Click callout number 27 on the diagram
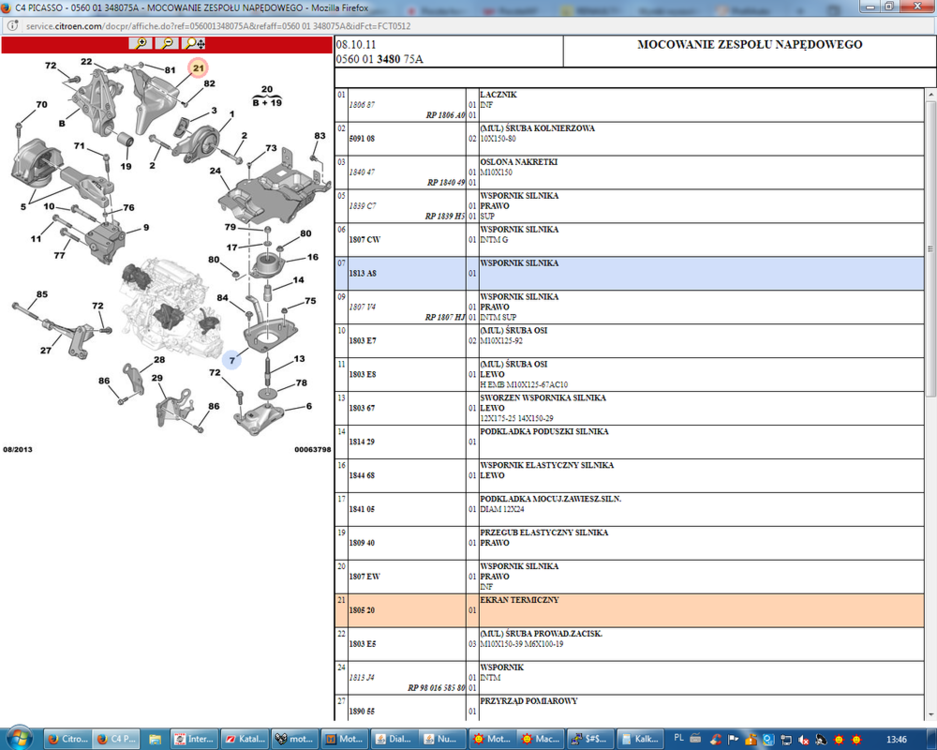937x750 pixels. [x=45, y=350]
